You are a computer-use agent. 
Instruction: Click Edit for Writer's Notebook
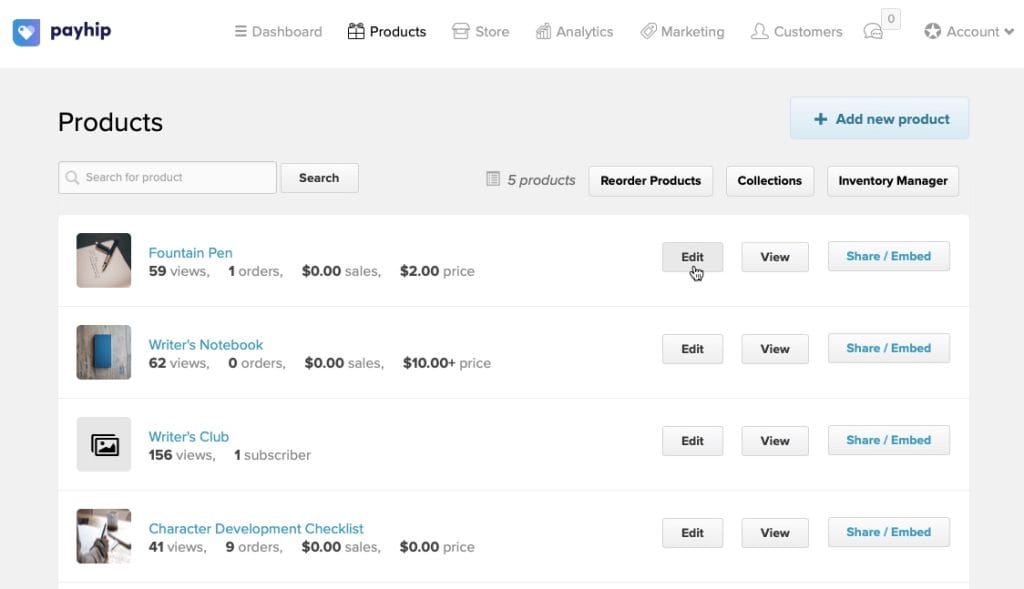coord(692,349)
